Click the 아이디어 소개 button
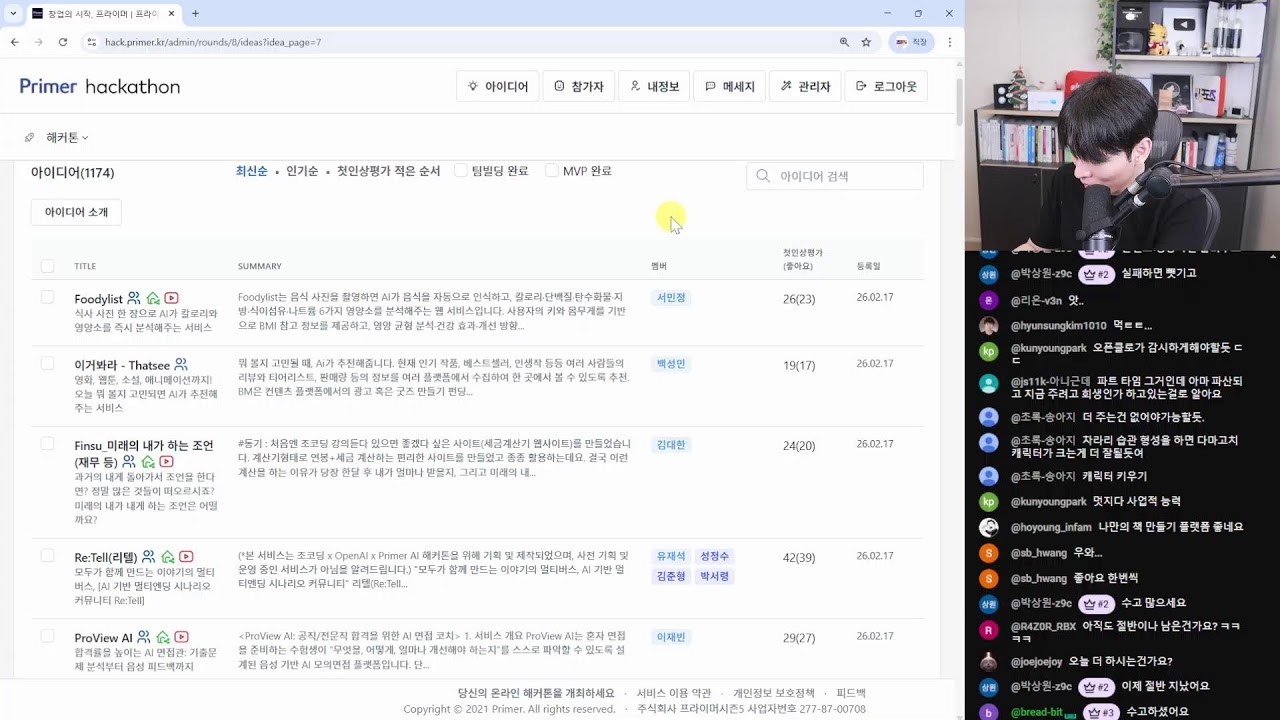 [76, 212]
